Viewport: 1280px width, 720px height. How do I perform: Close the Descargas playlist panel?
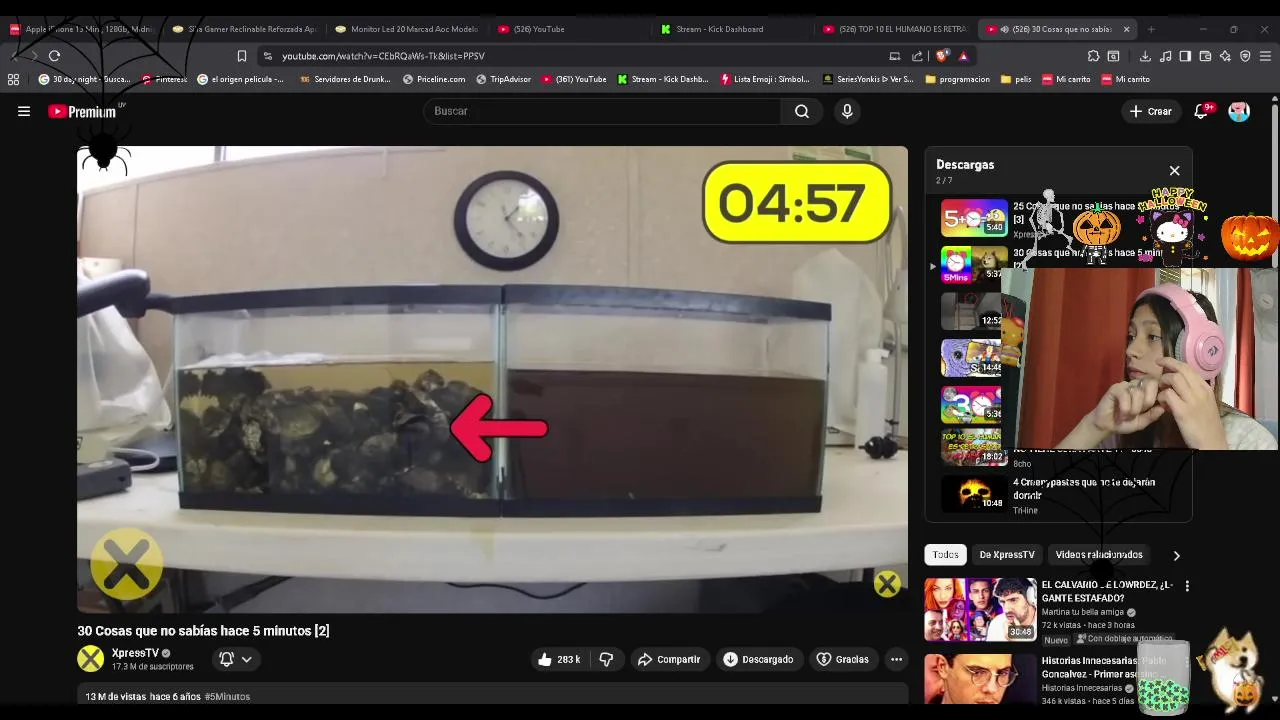(1175, 171)
